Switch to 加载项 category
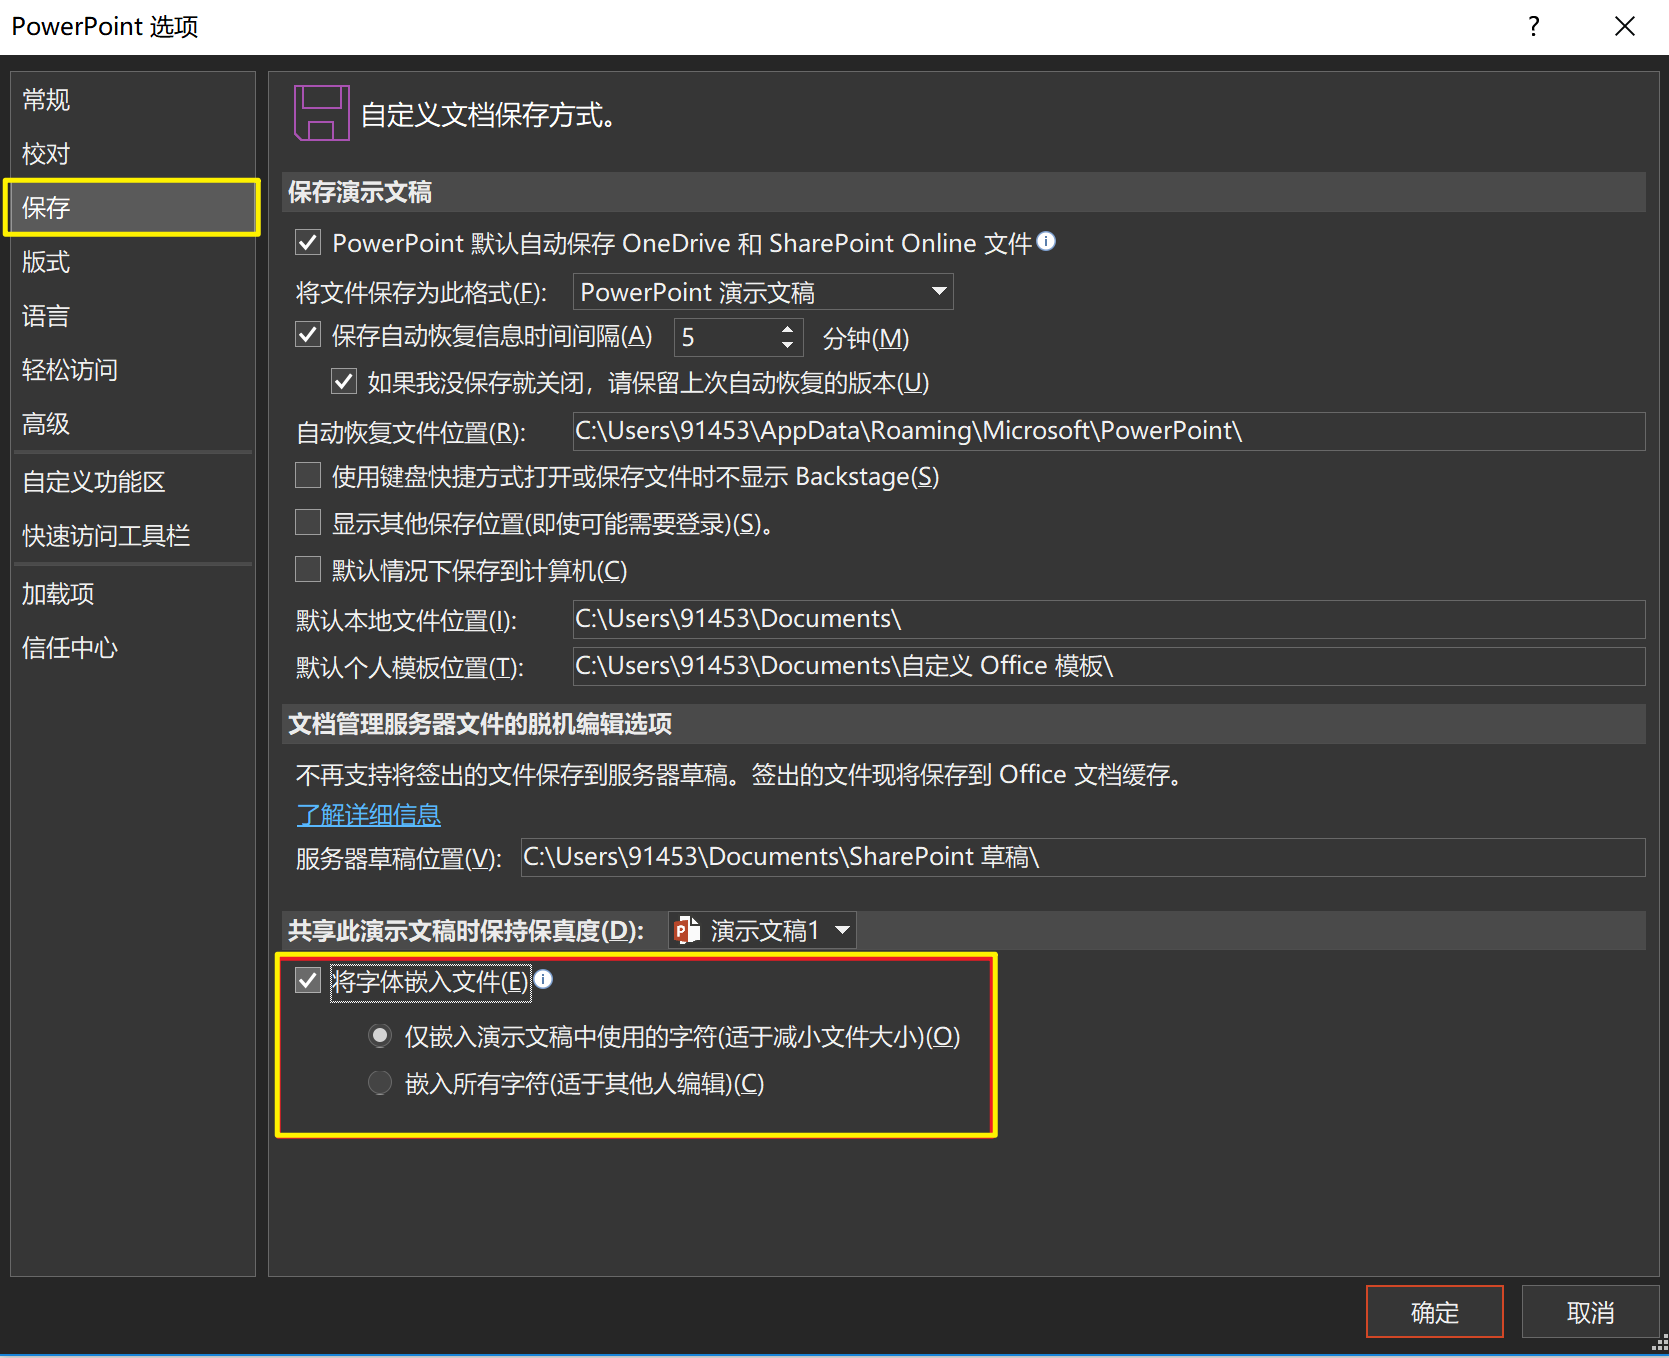This screenshot has width=1669, height=1358. (132, 594)
